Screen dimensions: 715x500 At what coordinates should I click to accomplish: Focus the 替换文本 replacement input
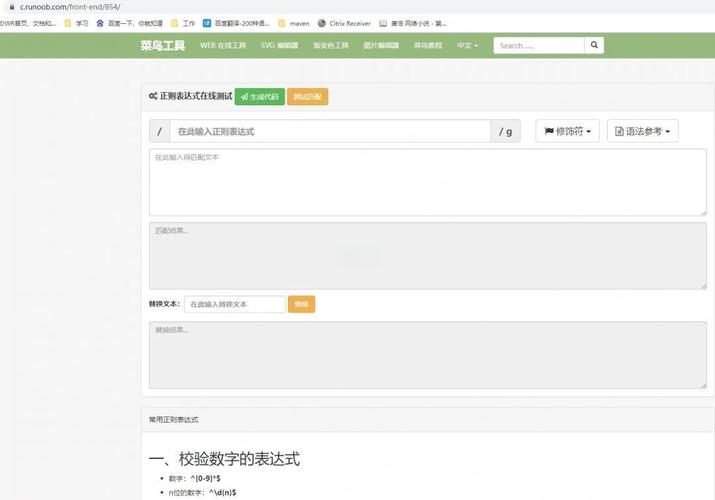point(235,304)
